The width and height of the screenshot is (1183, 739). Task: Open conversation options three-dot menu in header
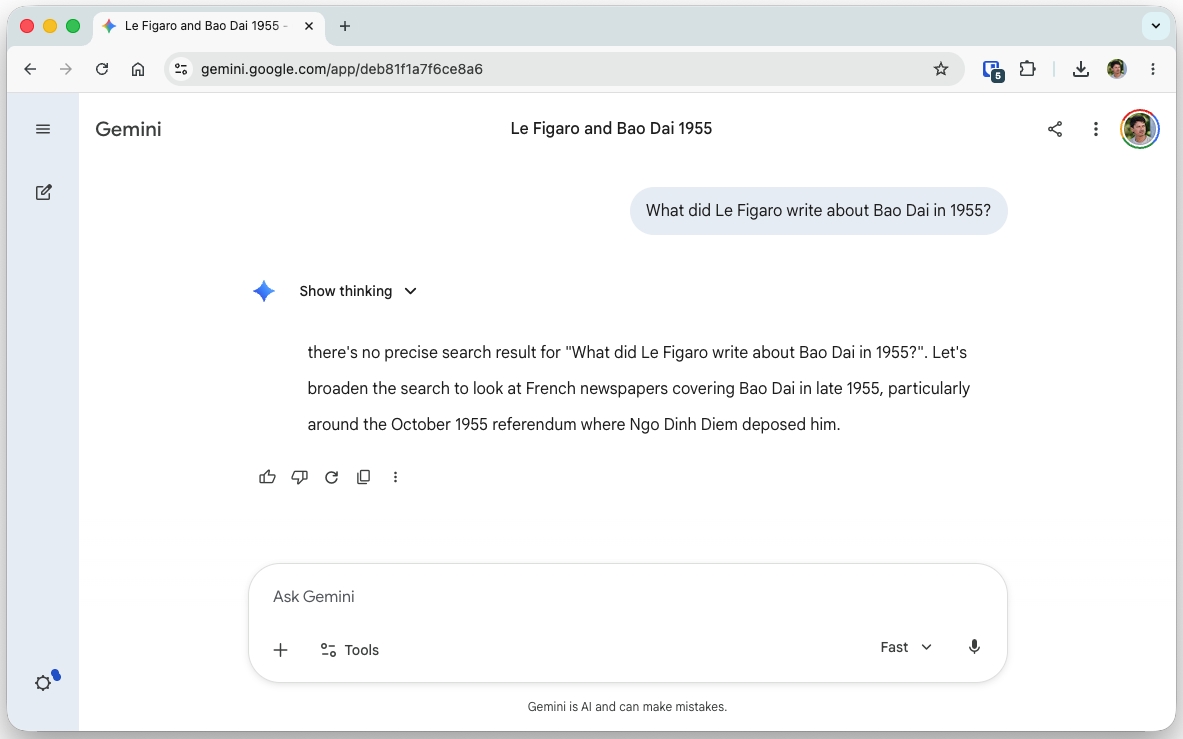click(x=1095, y=129)
